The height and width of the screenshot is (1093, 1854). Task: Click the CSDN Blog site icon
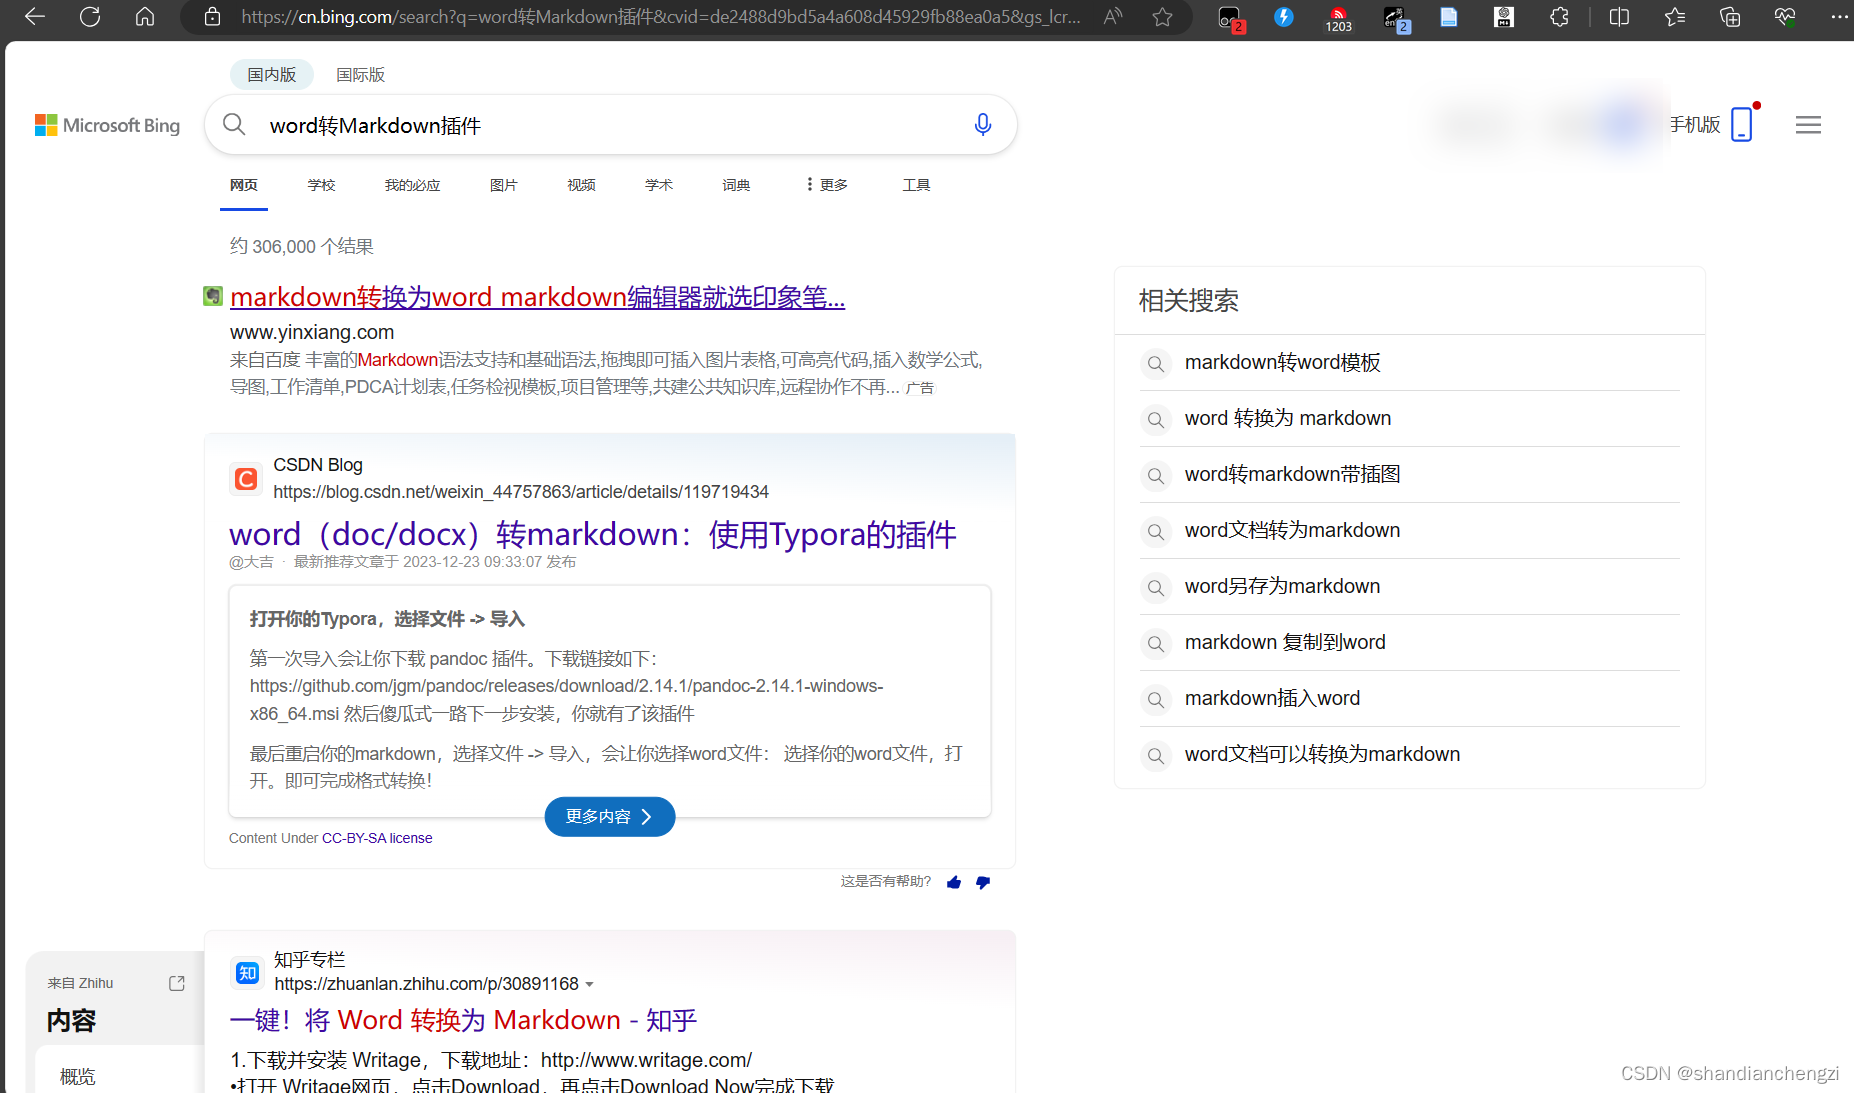(246, 479)
